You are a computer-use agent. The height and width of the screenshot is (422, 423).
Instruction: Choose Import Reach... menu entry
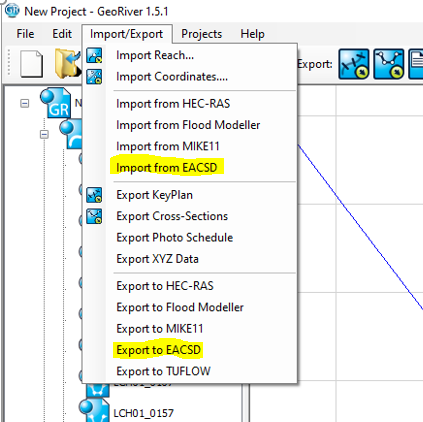tap(189, 55)
